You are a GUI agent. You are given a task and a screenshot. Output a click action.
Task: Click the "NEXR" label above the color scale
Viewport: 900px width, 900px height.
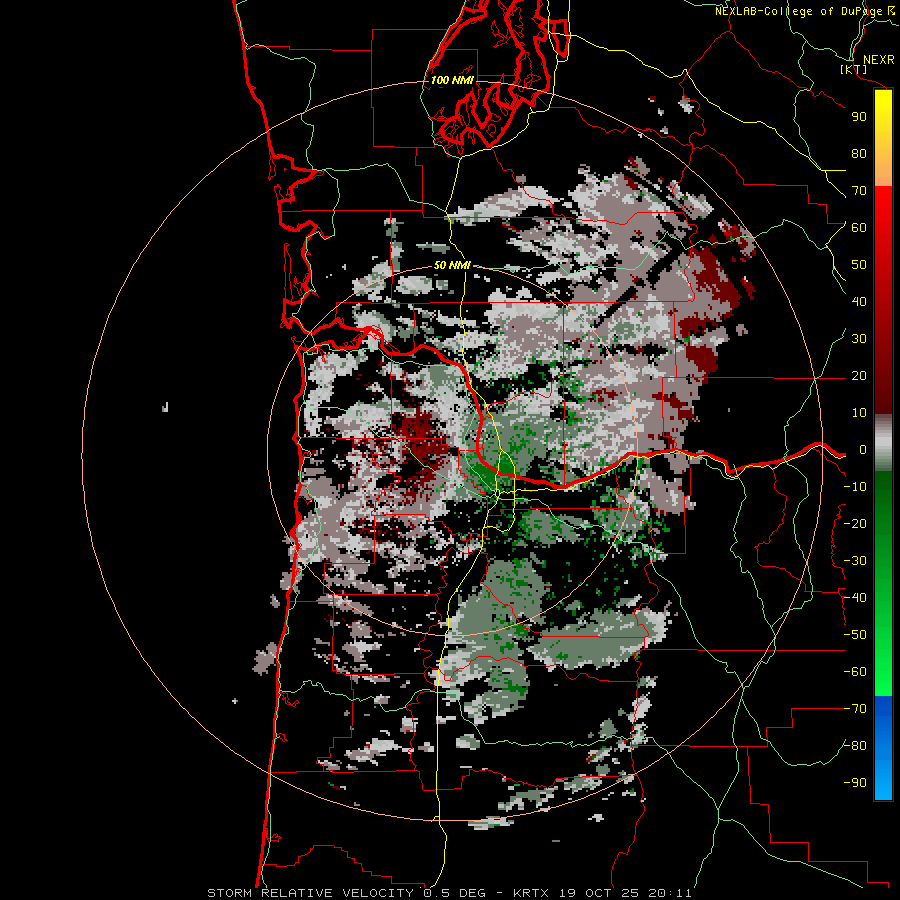[x=878, y=60]
